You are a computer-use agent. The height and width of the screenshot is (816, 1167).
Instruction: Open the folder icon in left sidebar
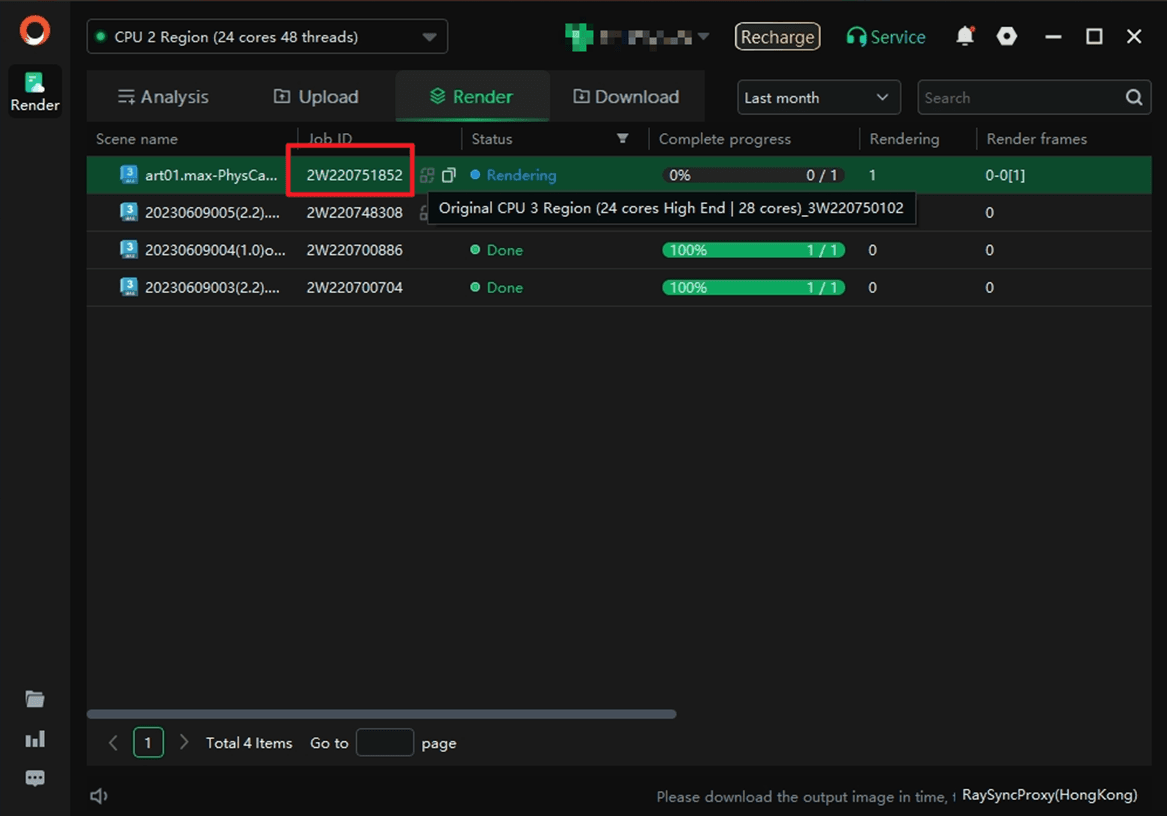click(35, 699)
